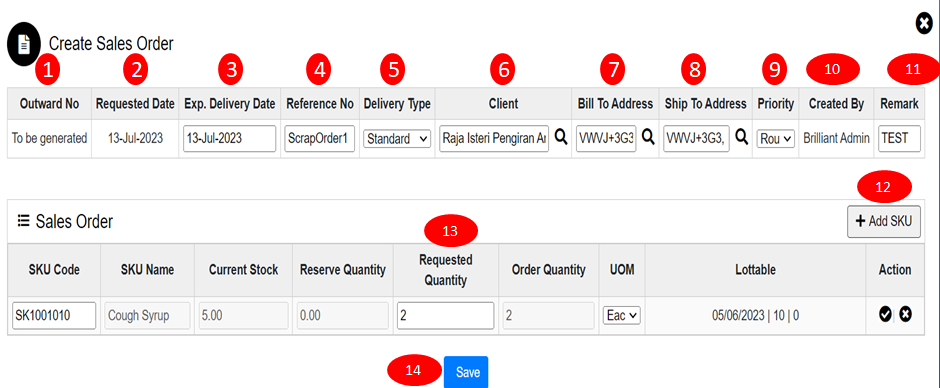
Task: Open Bill To Address search lookup
Action: coord(648,137)
